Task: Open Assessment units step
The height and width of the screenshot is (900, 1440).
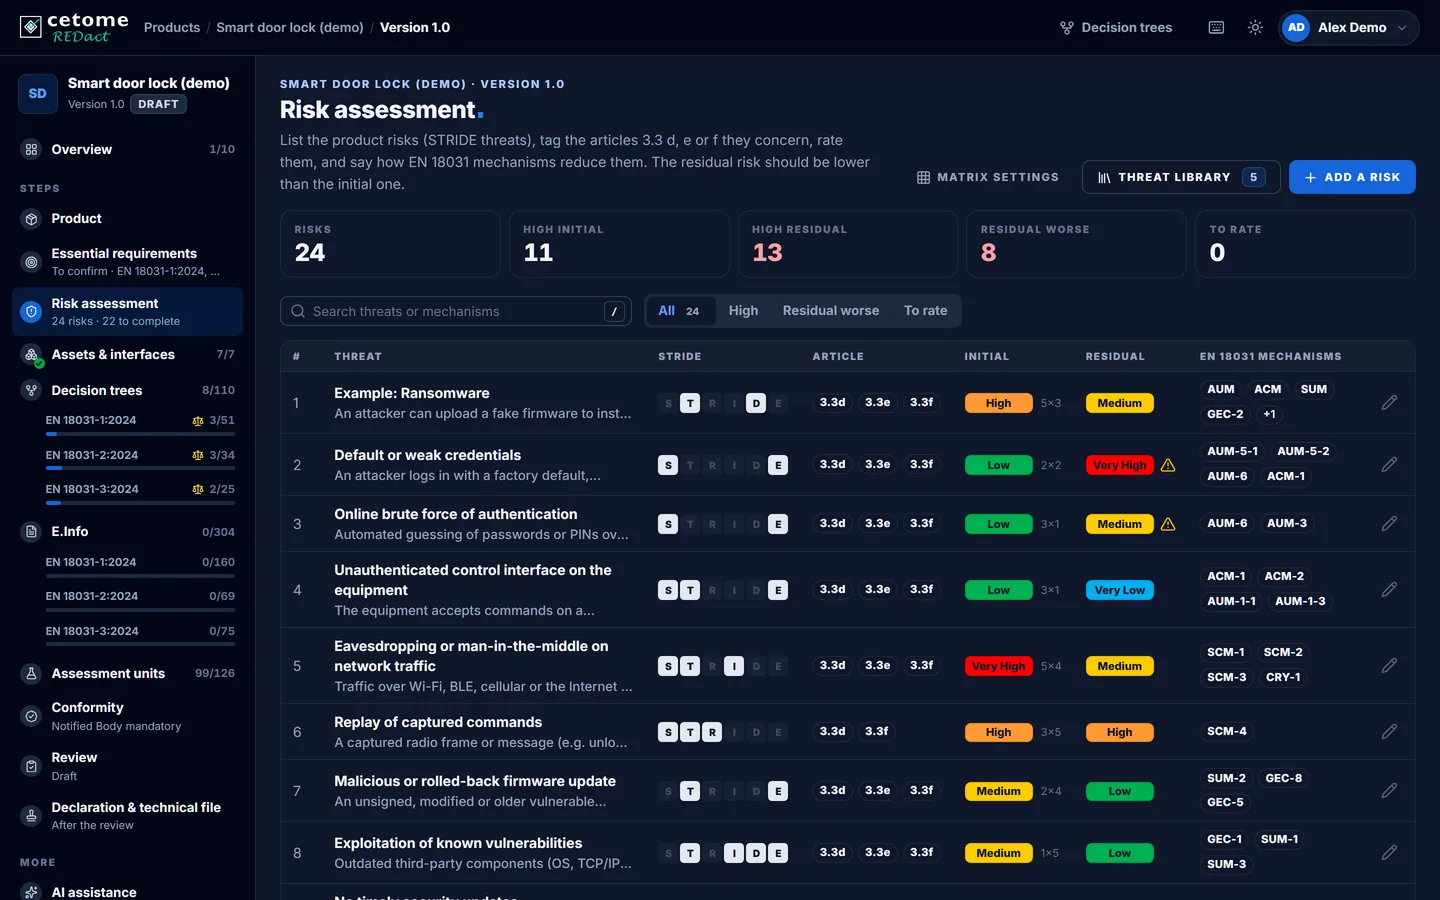Action: tap(127, 673)
